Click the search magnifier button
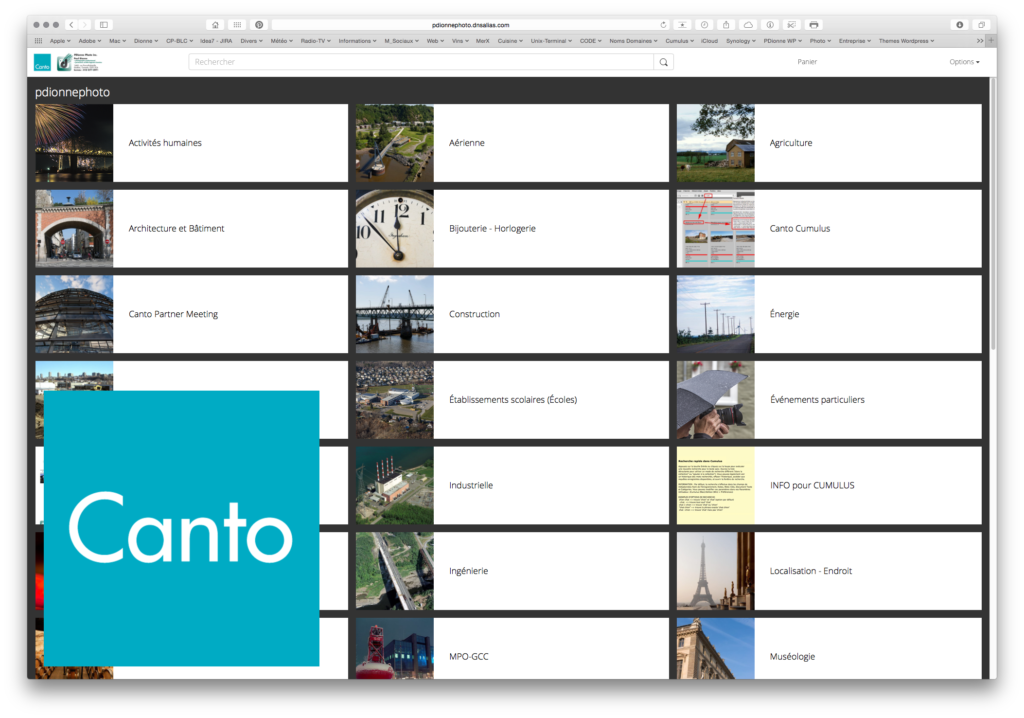Image resolution: width=1024 pixels, height=718 pixels. pos(664,62)
